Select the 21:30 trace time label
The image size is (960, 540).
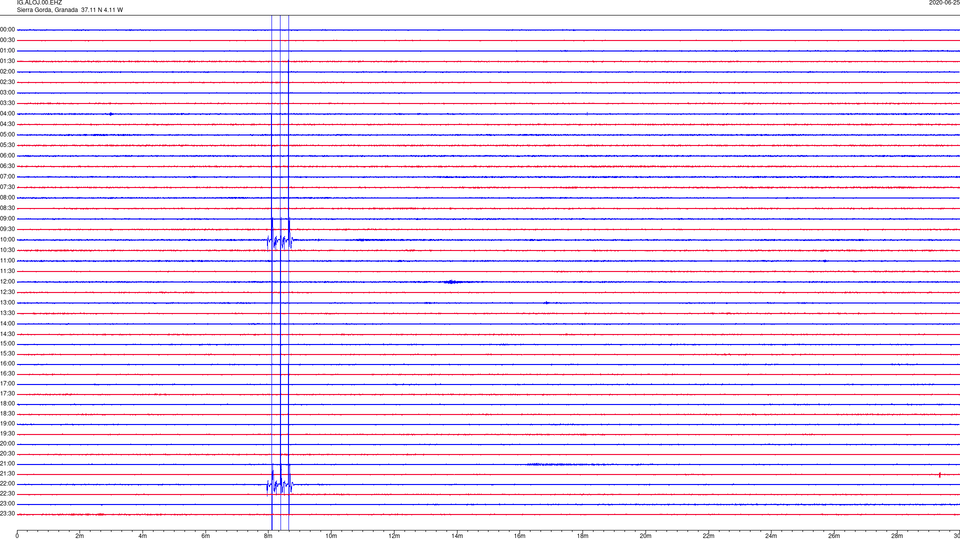7,474
